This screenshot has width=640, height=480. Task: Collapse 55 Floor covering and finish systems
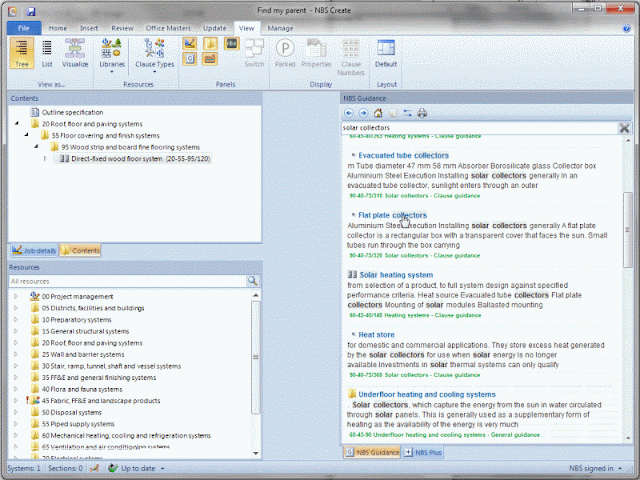[27, 135]
